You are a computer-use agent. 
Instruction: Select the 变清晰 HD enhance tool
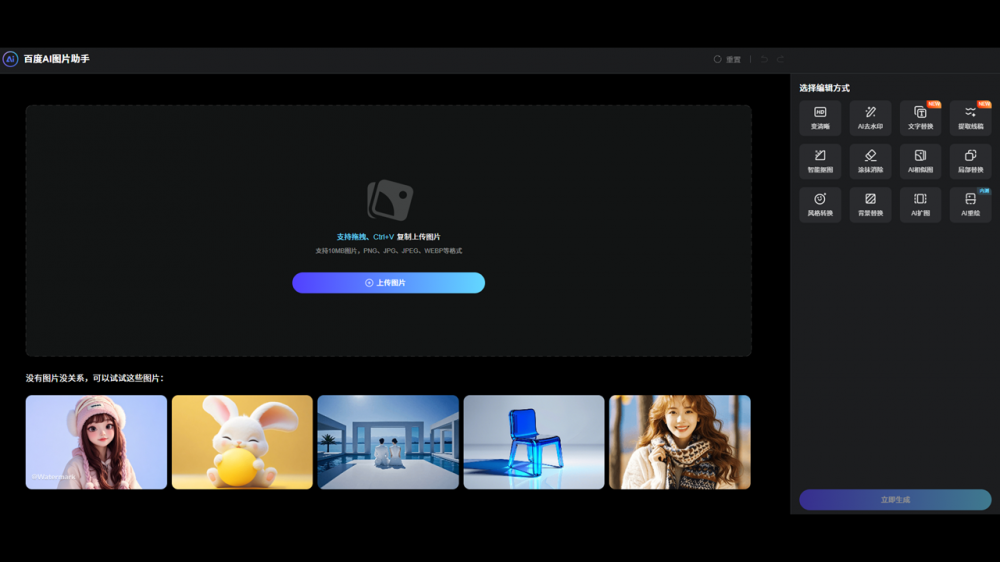coord(820,118)
